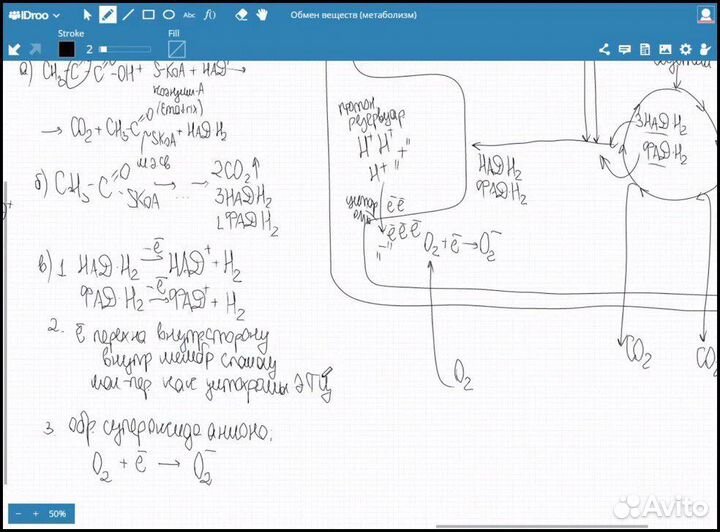Zoom in with the plus button

(35, 514)
